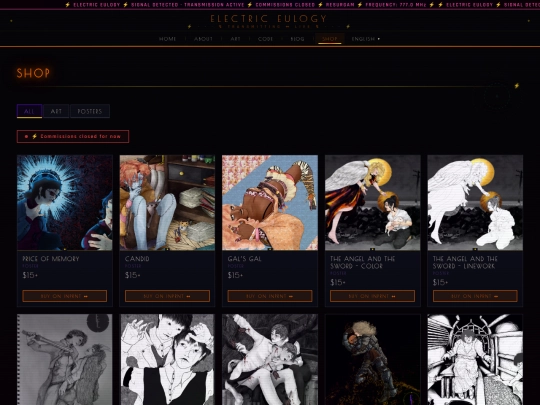The width and height of the screenshot is (540, 405).
Task: Open the Art section in navigation
Action: click(x=235, y=39)
